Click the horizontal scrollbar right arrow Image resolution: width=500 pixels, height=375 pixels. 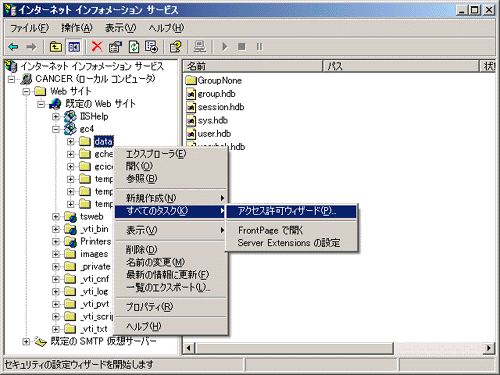pyautogui.click(x=489, y=348)
